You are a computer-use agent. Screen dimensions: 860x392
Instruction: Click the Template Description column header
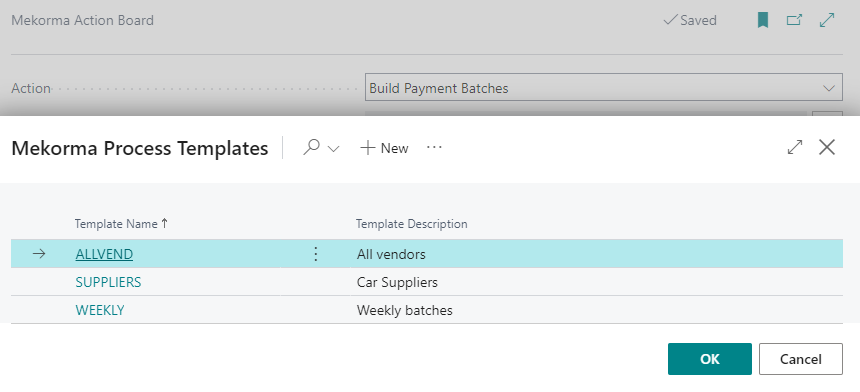[x=411, y=224]
